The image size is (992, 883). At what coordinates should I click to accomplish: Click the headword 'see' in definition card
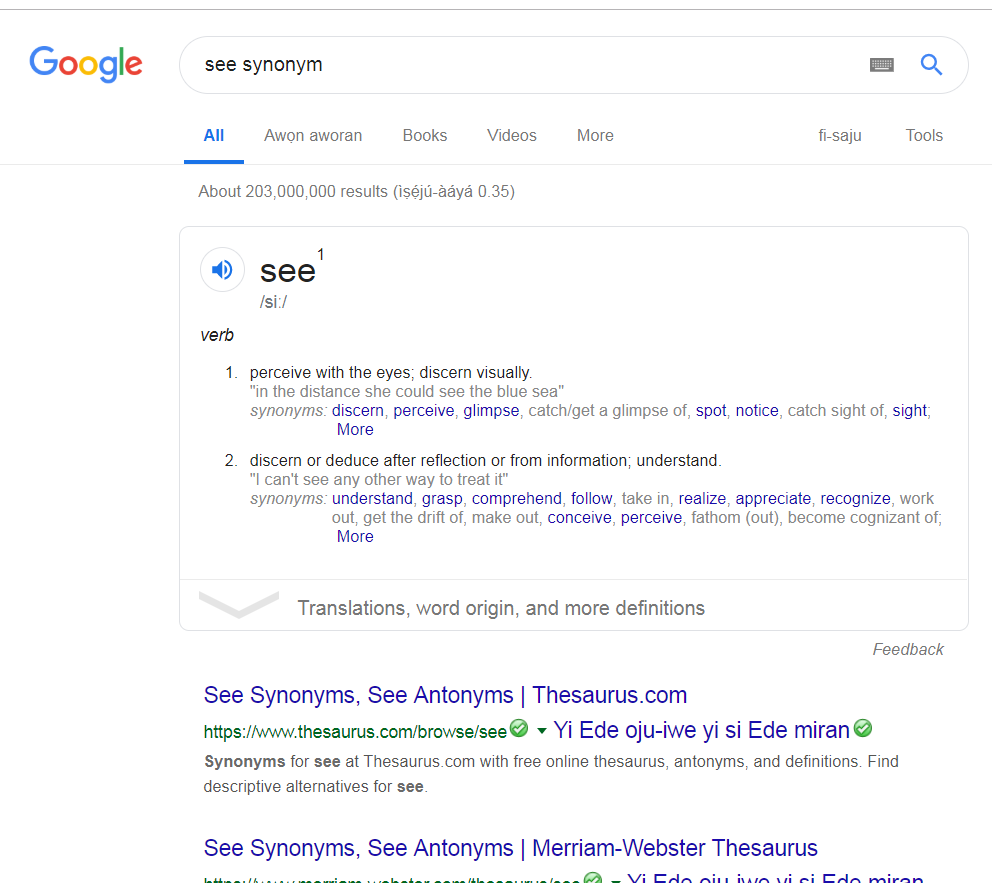288,271
